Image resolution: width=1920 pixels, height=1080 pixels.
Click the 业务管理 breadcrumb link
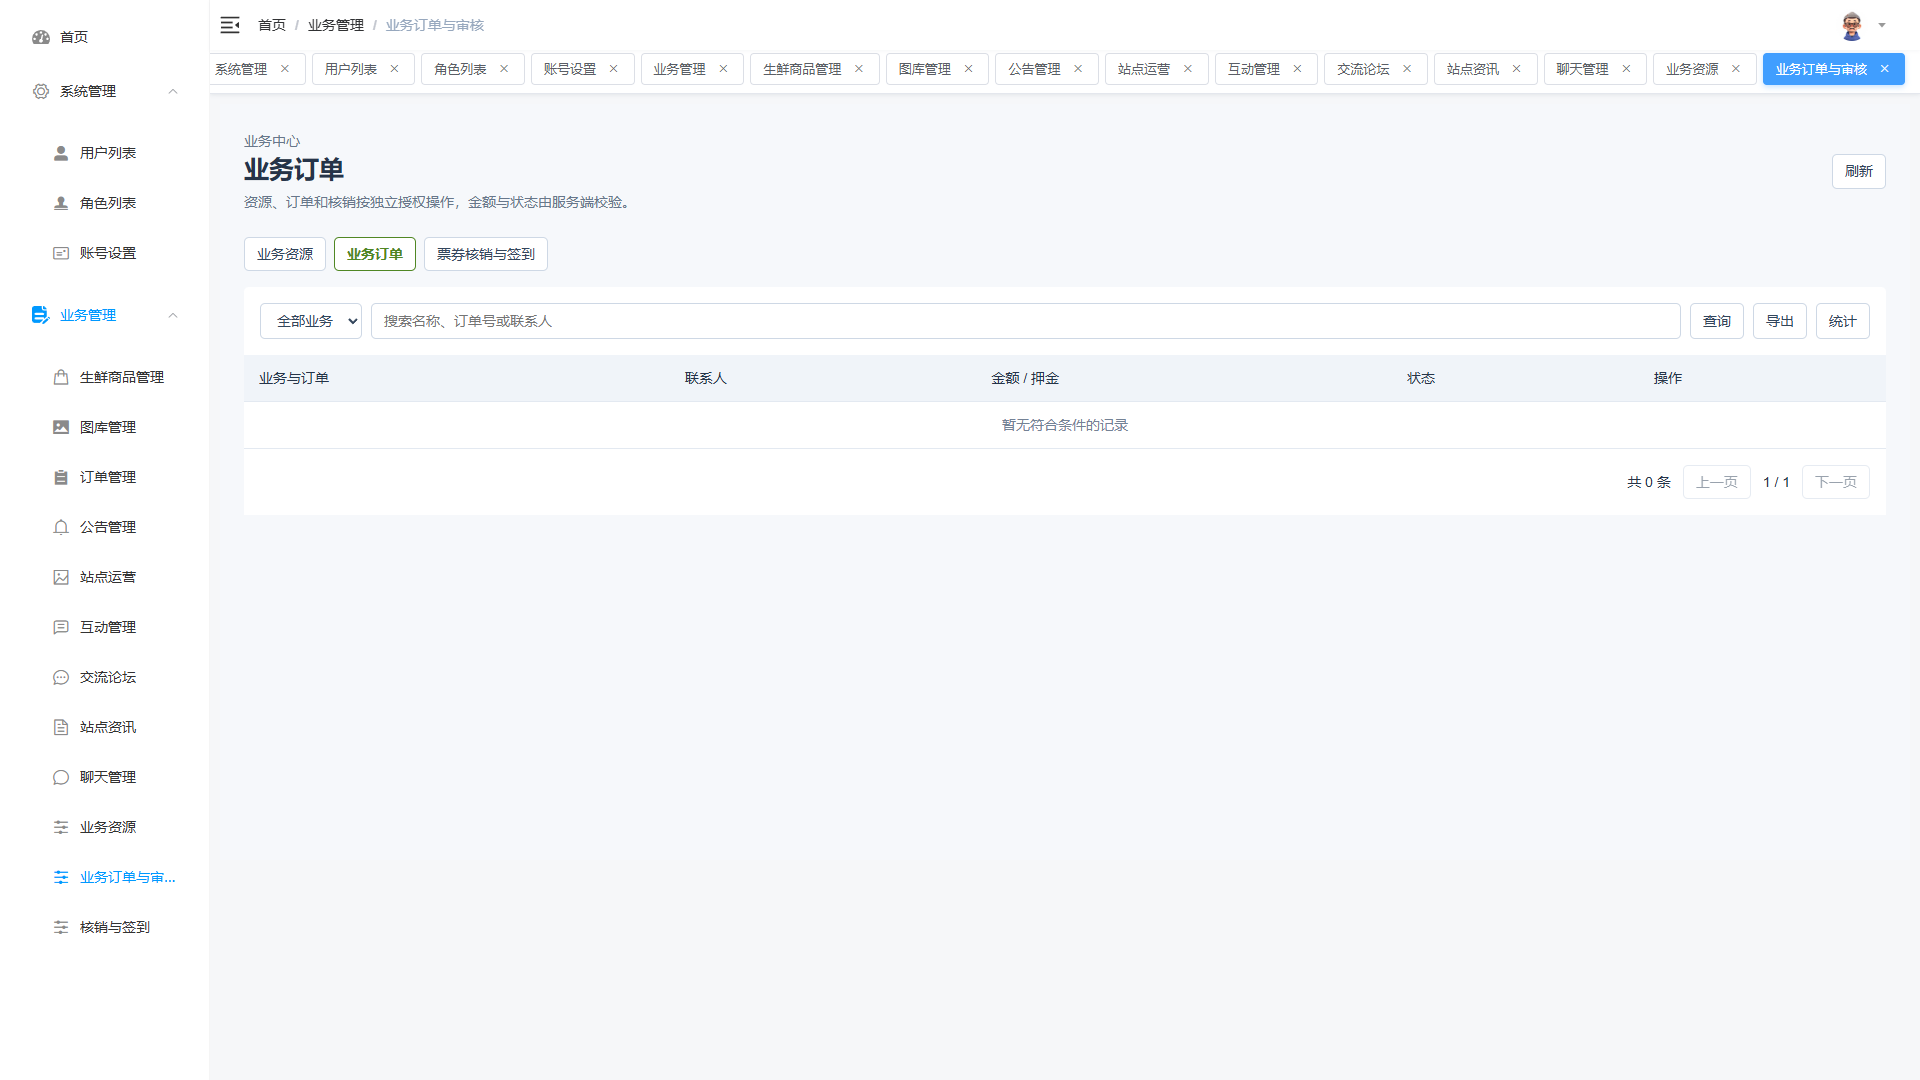click(335, 25)
